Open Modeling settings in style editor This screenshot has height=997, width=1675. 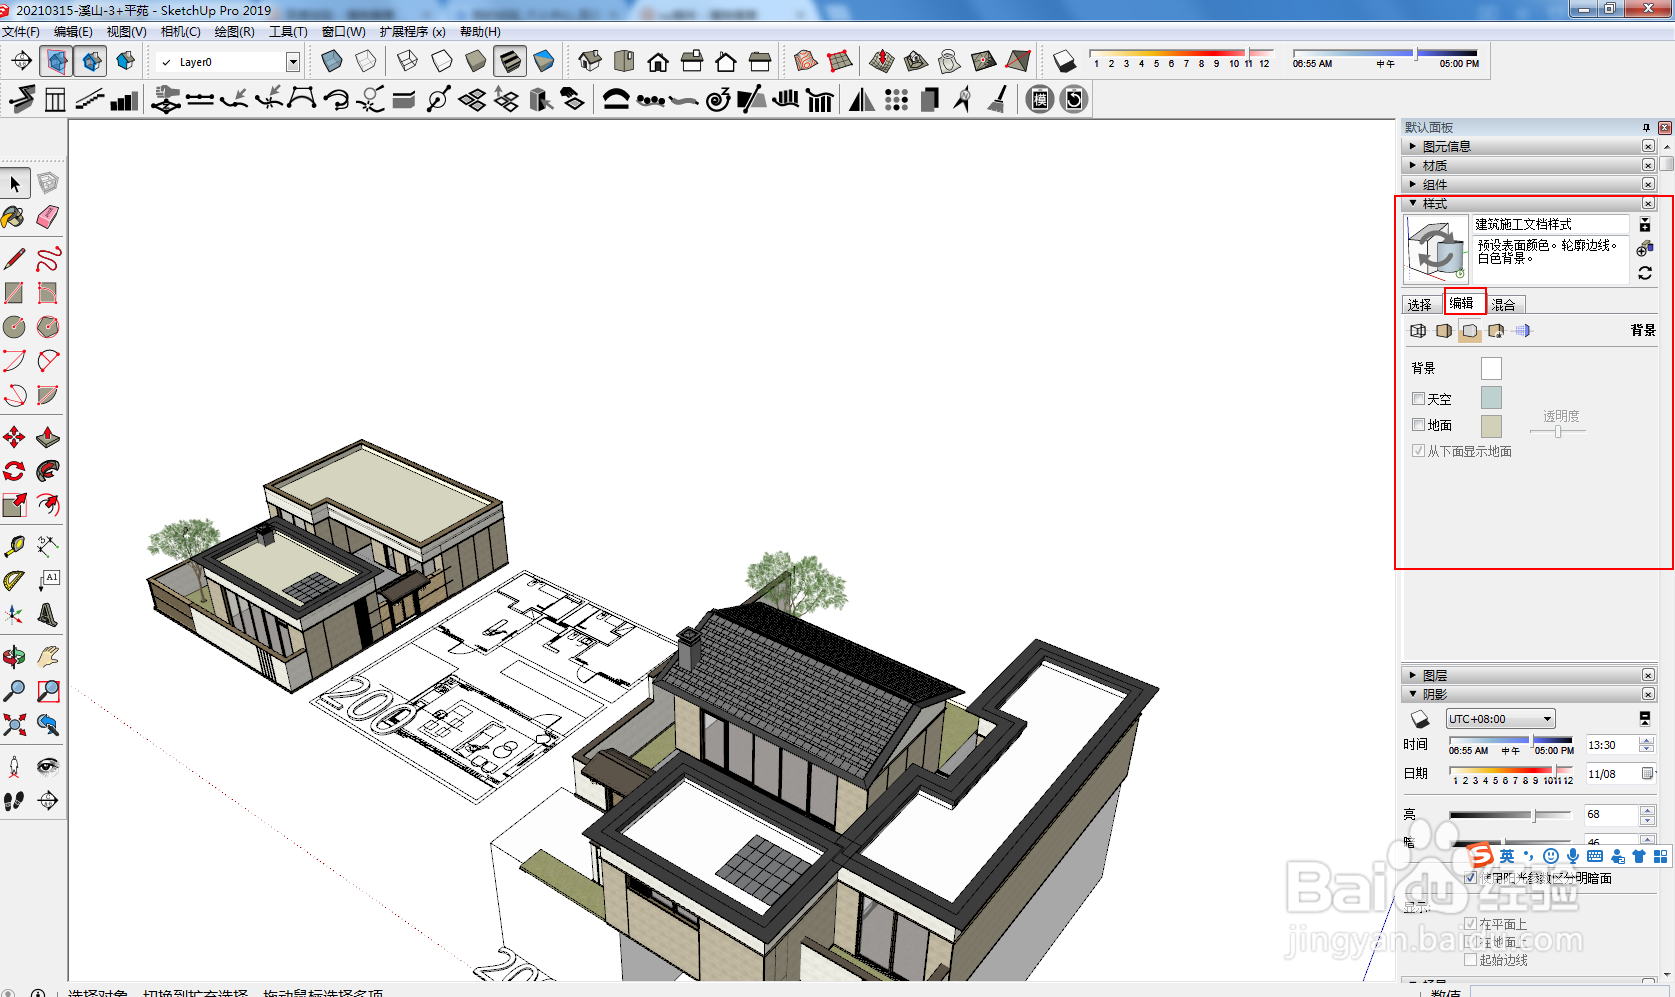click(1522, 331)
